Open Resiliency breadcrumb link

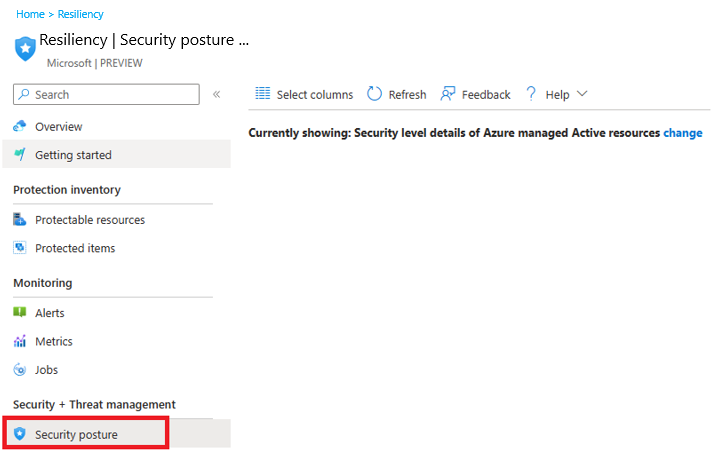click(x=81, y=14)
